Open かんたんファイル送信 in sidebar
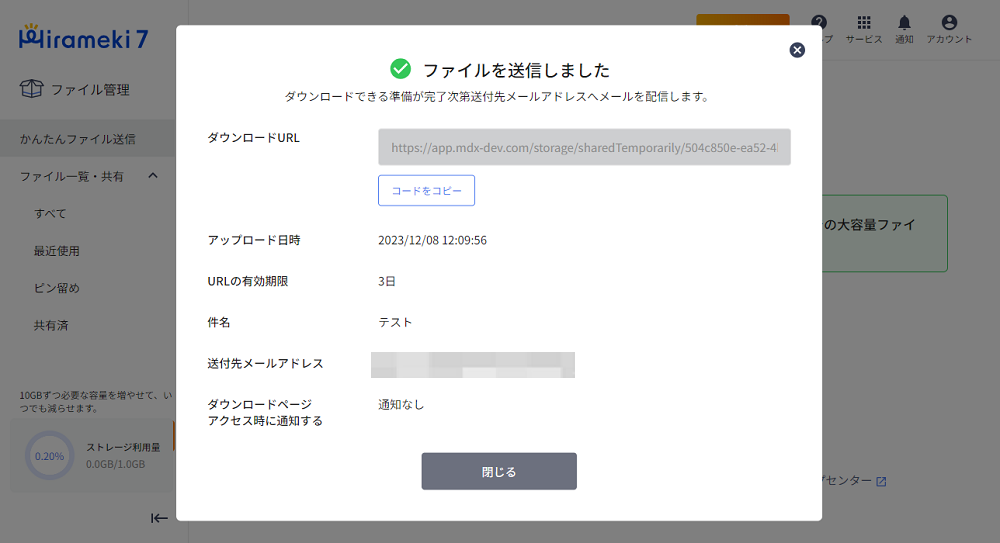This screenshot has width=1000, height=543. [x=87, y=138]
